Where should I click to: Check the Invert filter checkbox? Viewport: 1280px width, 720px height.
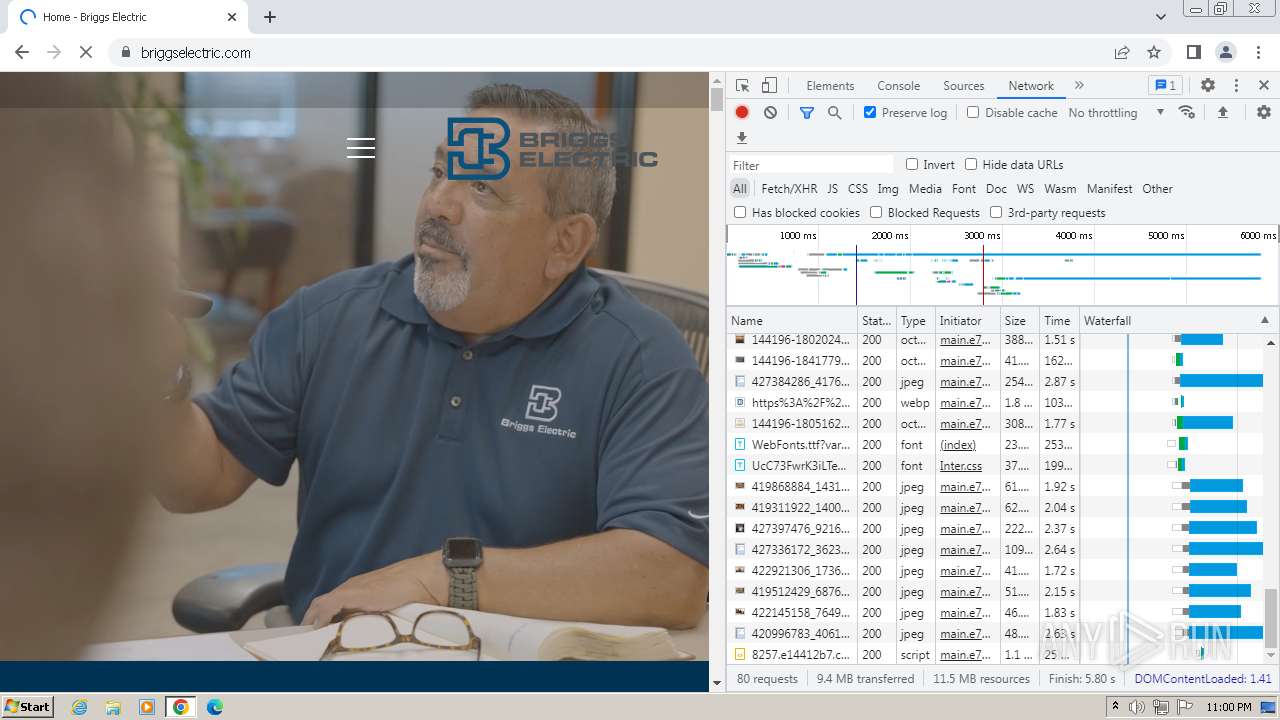point(912,165)
